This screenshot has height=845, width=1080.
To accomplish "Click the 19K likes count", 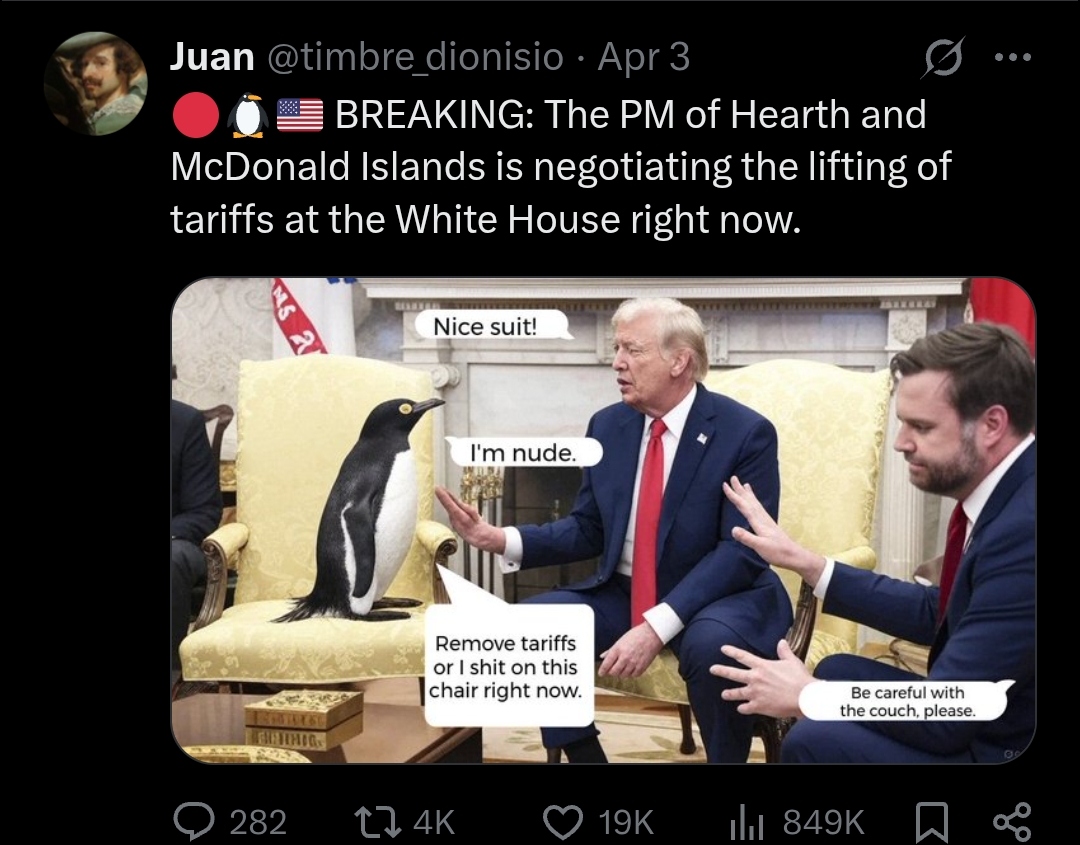I will click(625, 822).
